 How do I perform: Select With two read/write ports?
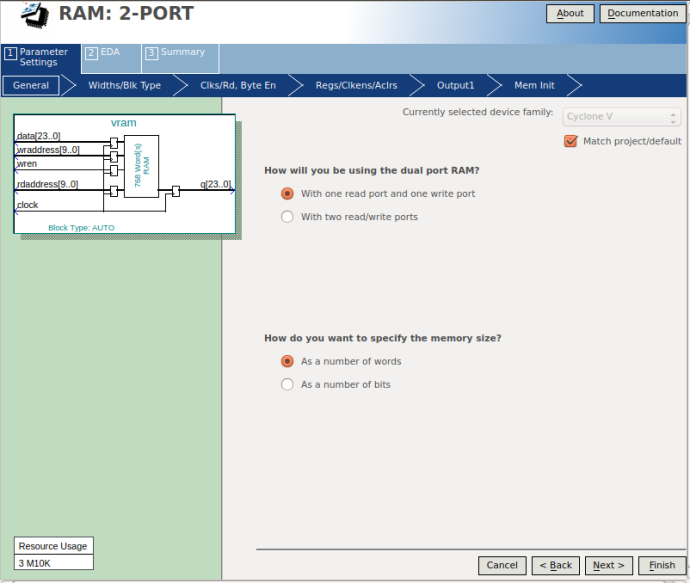coord(287,217)
